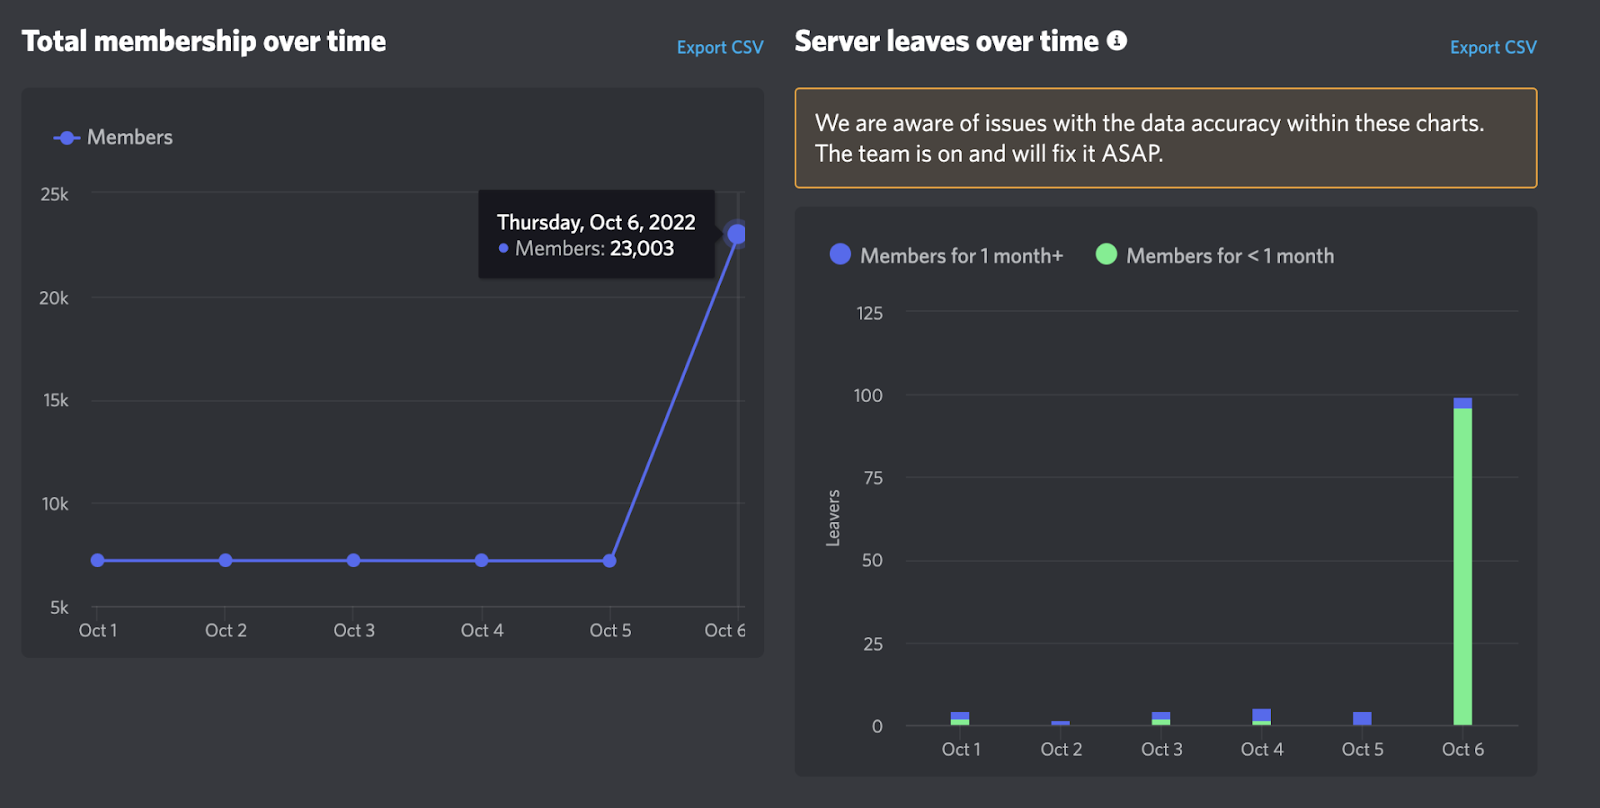Export server leaves chart as CSV
Viewport: 1600px width, 808px height.
[x=1492, y=47]
